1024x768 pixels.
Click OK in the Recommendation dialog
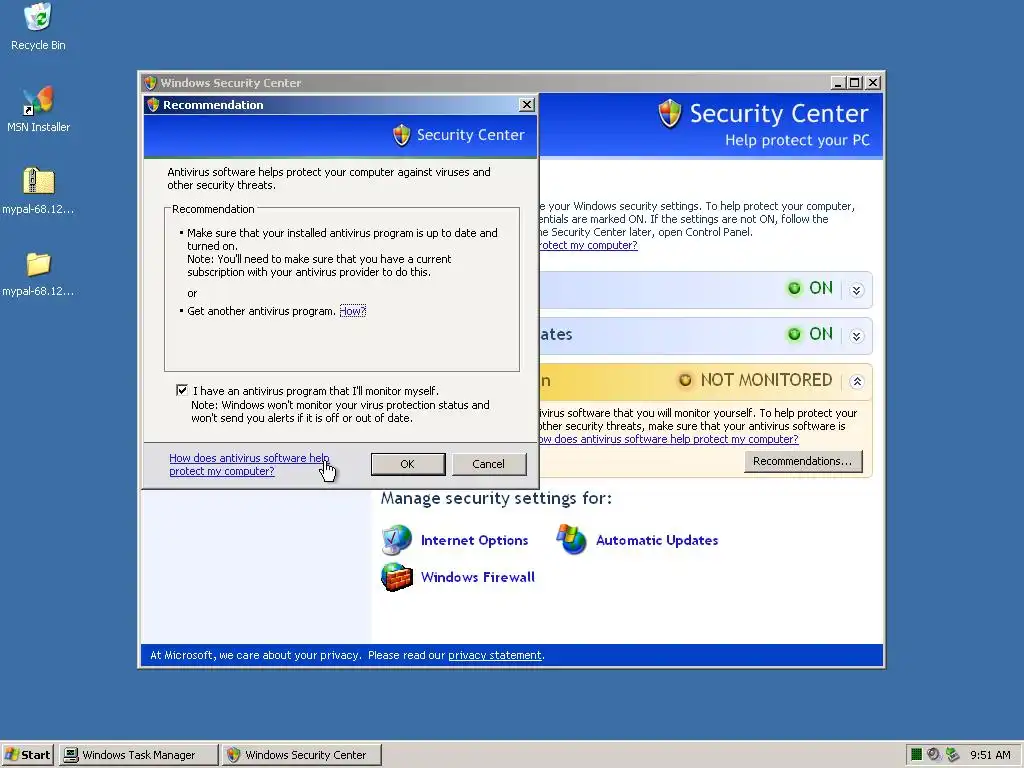pos(408,464)
